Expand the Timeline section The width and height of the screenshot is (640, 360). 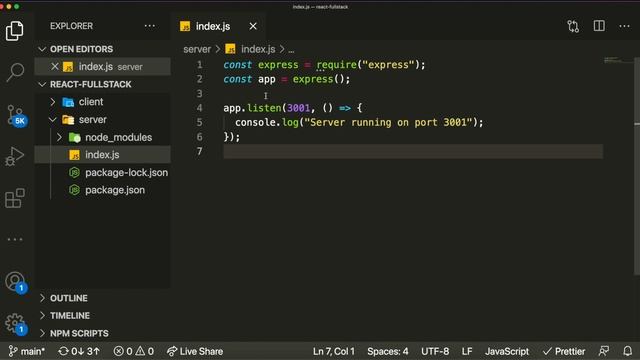103,316
